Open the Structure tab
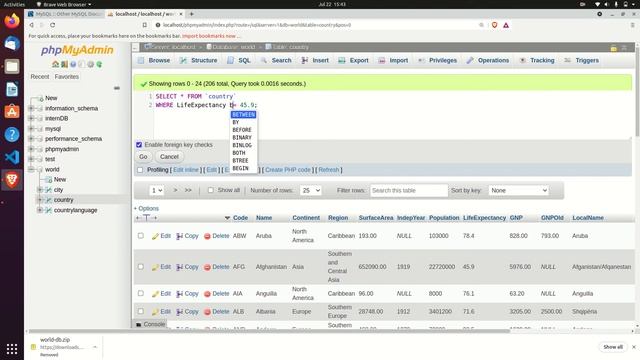This screenshot has height=360, width=640. [199, 60]
